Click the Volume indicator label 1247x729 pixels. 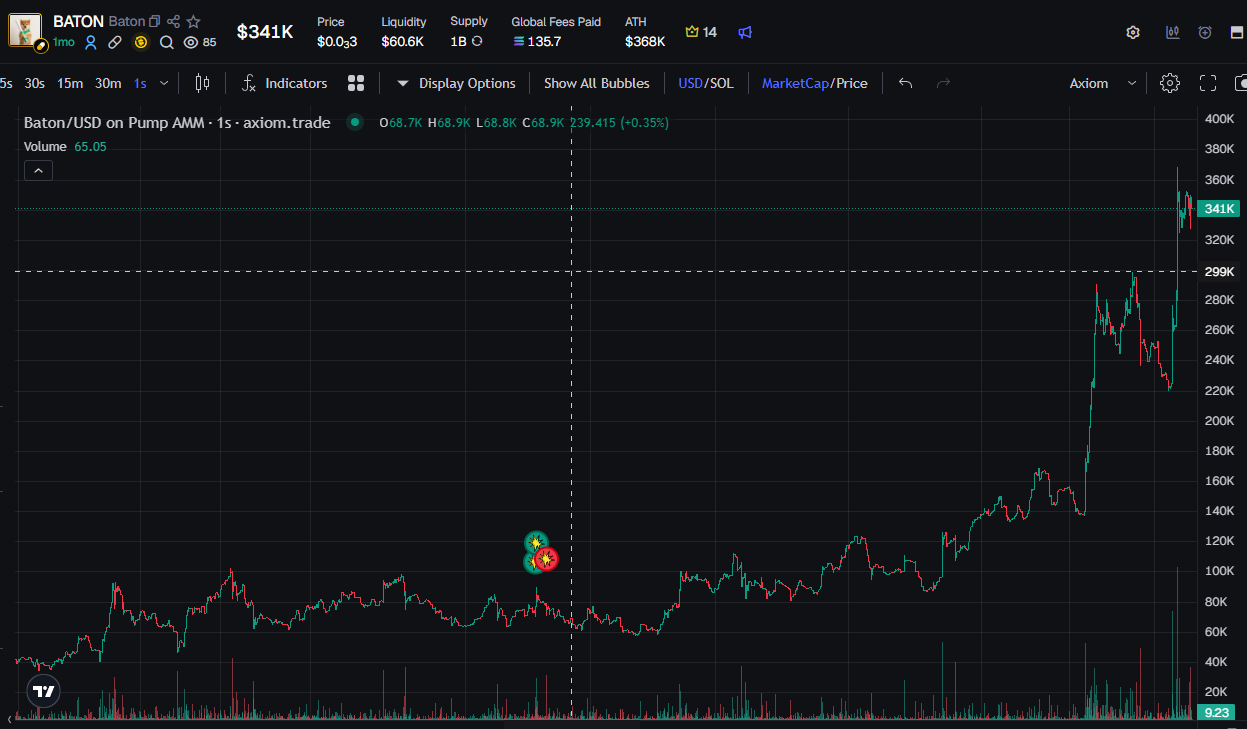pos(46,146)
